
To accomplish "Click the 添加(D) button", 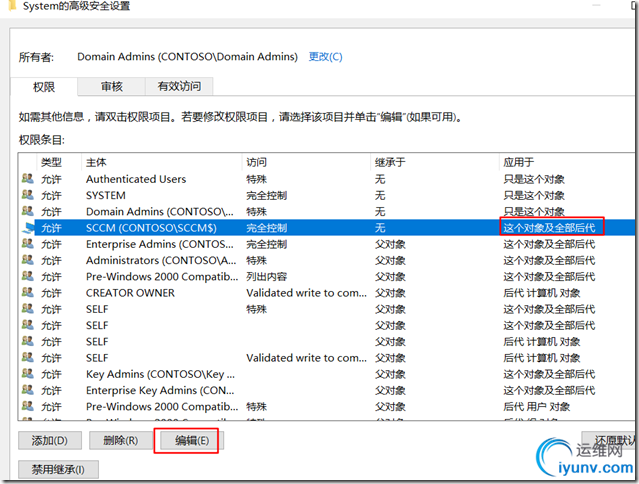I will click(x=50, y=440).
